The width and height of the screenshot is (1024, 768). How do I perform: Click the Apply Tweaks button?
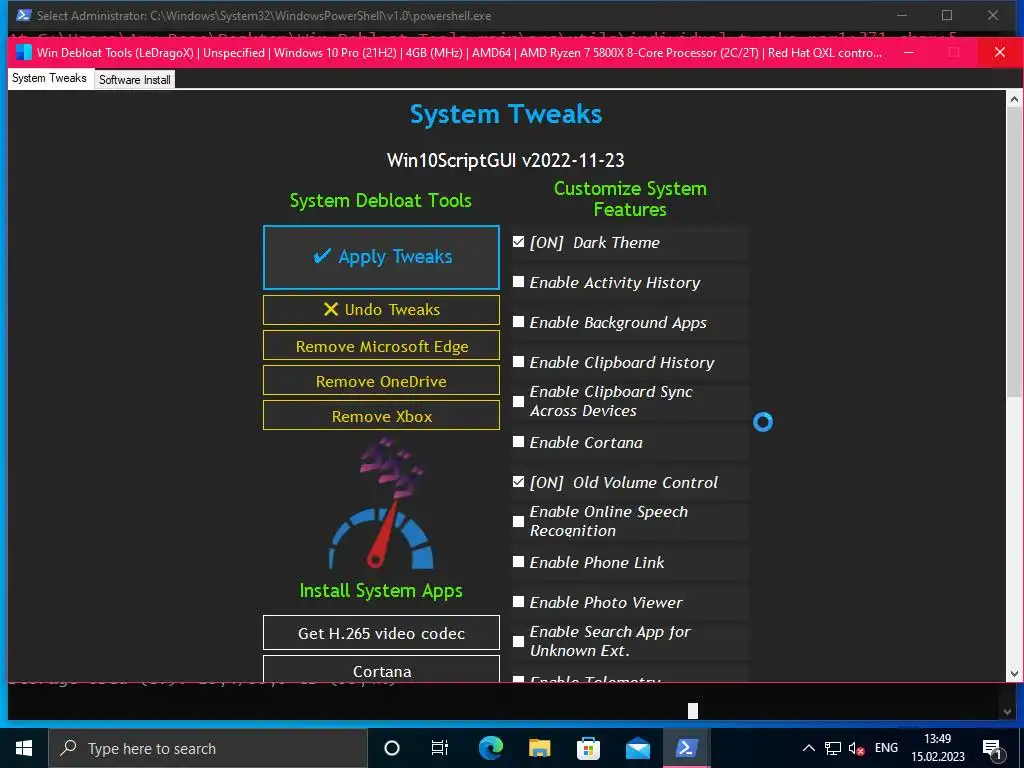[381, 257]
